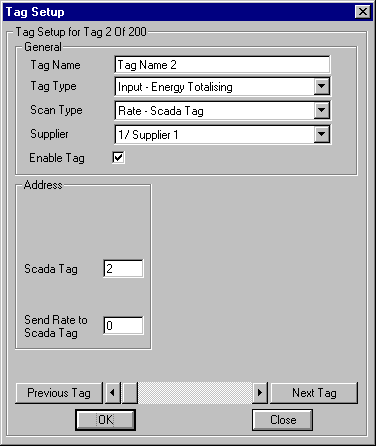The image size is (376, 446).
Task: Click the Send Rate to Scada Tag field
Action: tap(123, 326)
